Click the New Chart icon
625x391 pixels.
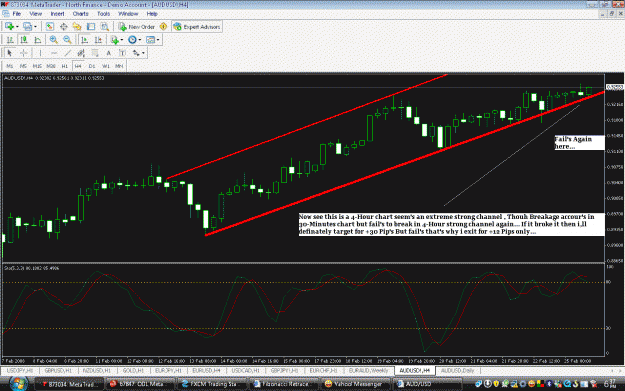pyautogui.click(x=9, y=27)
